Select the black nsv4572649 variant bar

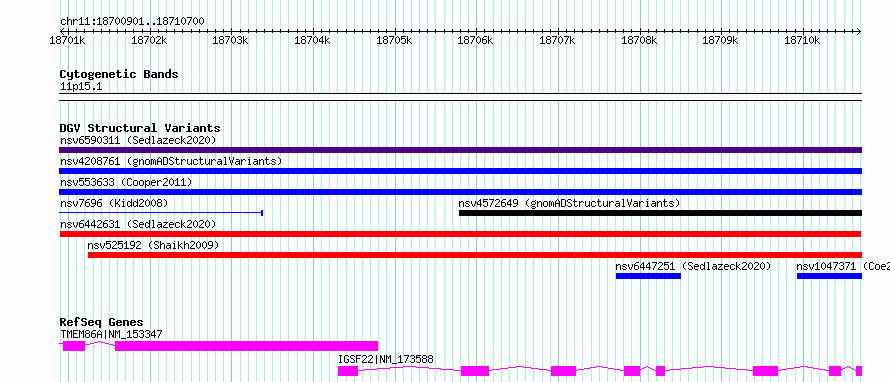661,213
